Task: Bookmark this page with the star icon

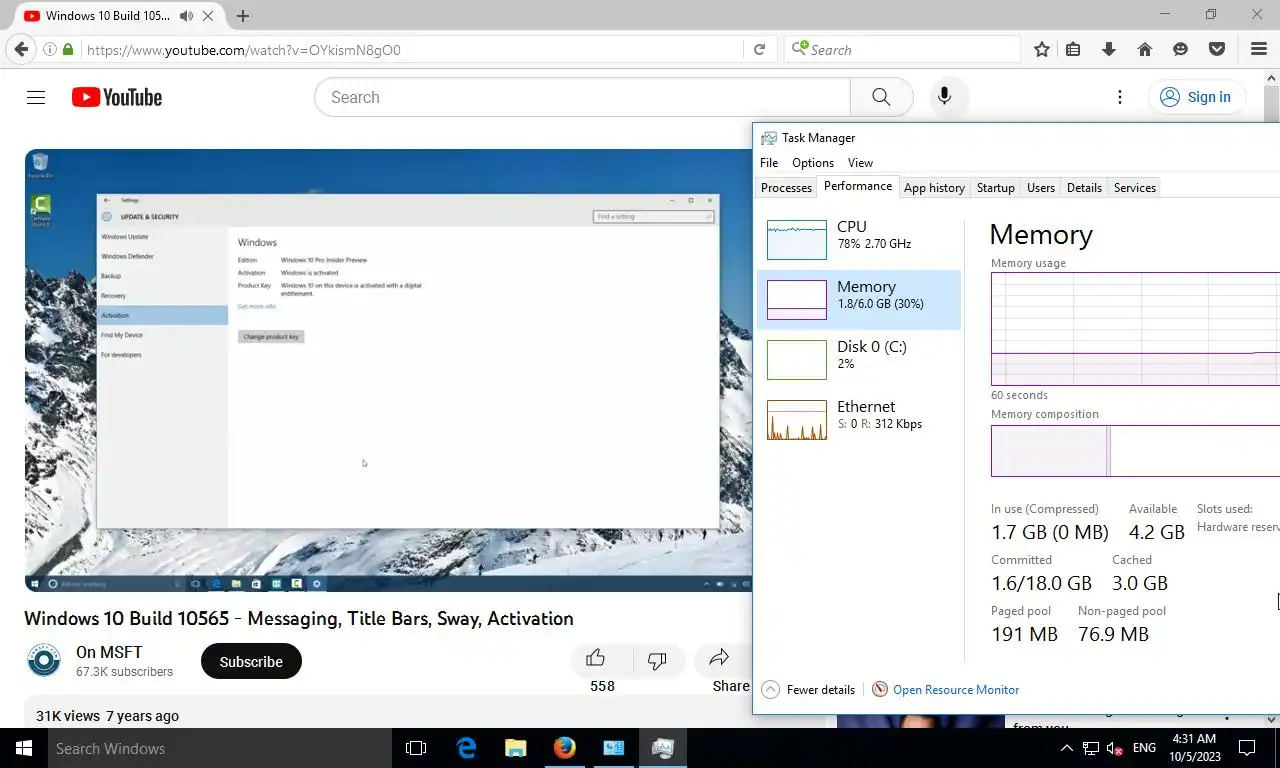Action: pos(1042,50)
